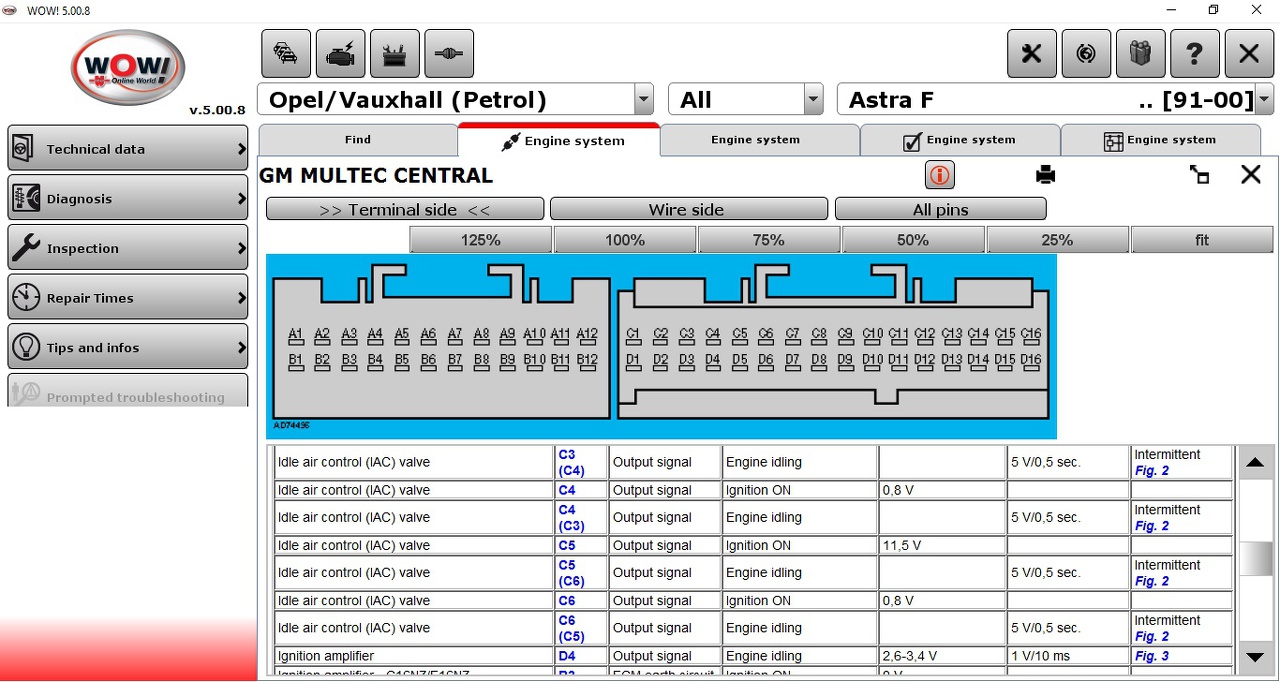Click scroll up arrow of table
The image size is (1280, 682).
point(1256,463)
